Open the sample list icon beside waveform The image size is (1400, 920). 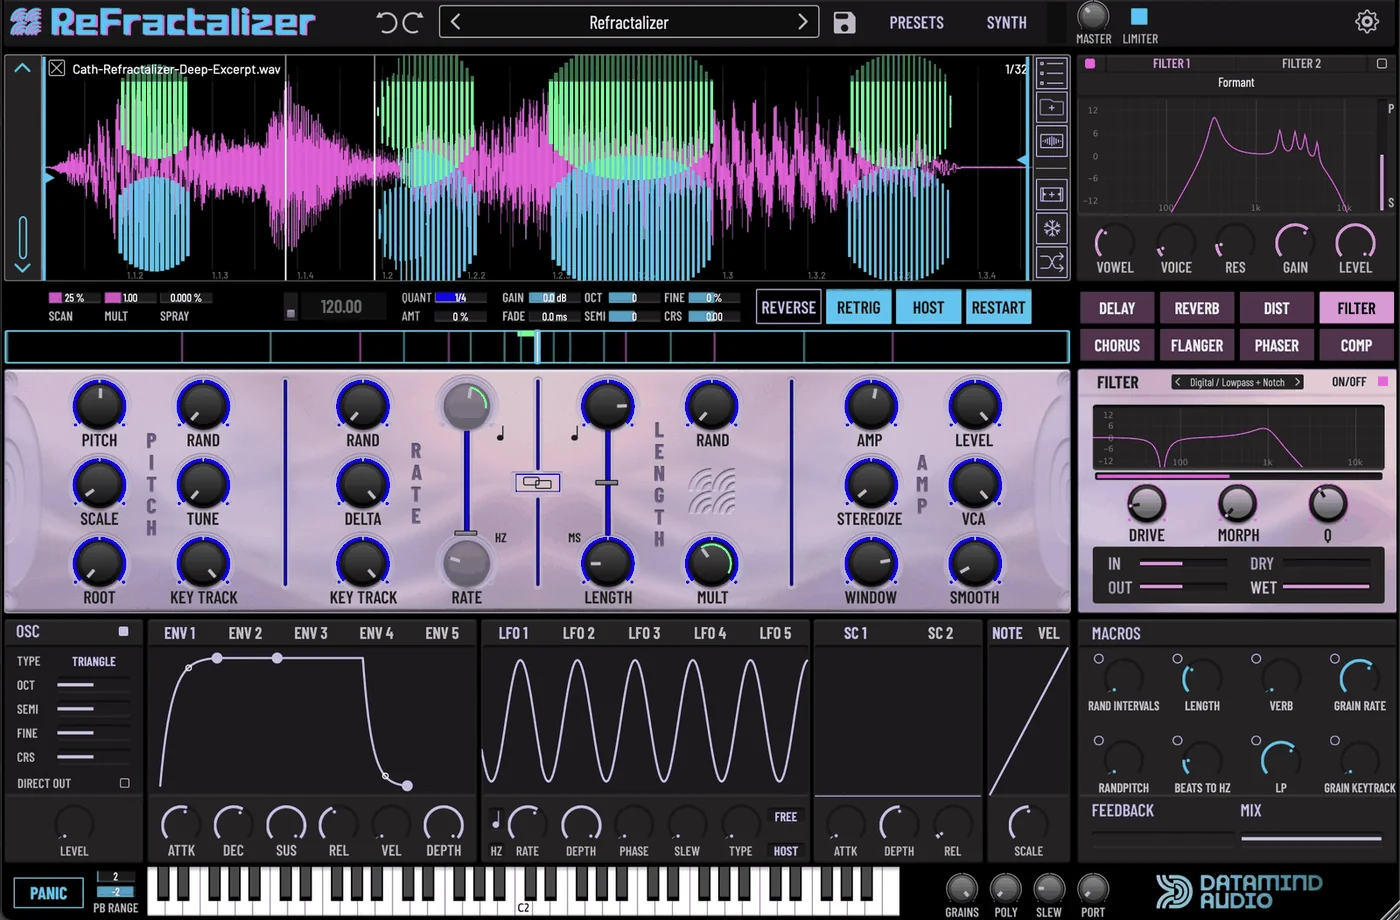1052,72
